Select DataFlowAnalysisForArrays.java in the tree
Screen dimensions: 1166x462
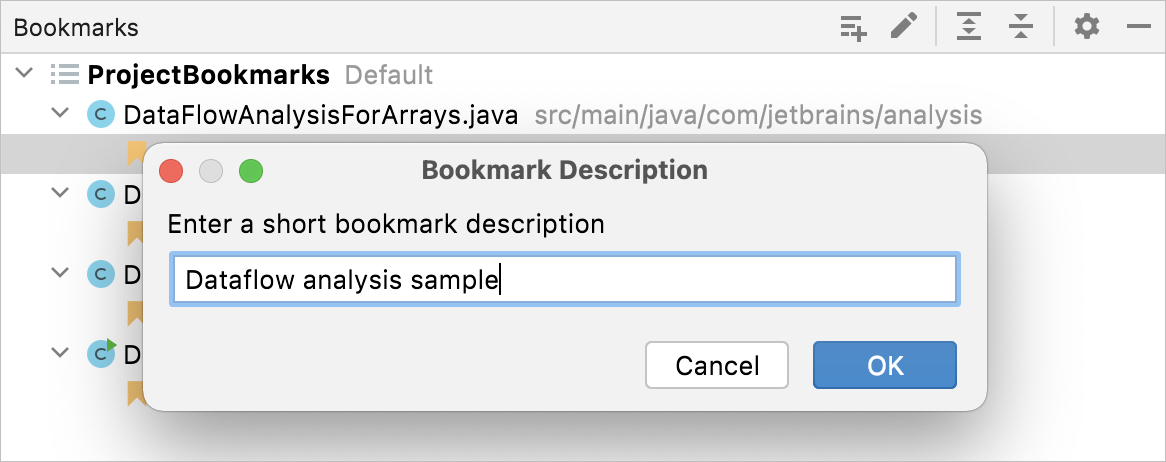pyautogui.click(x=320, y=115)
